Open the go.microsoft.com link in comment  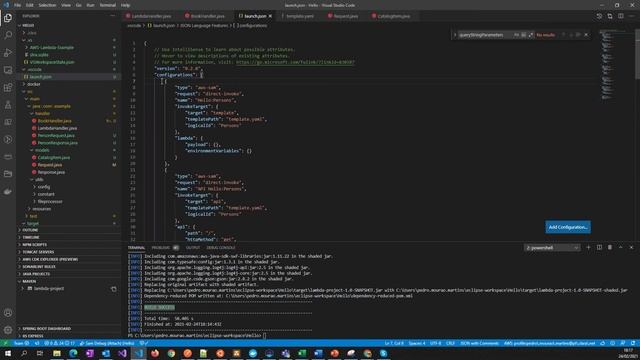295,62
